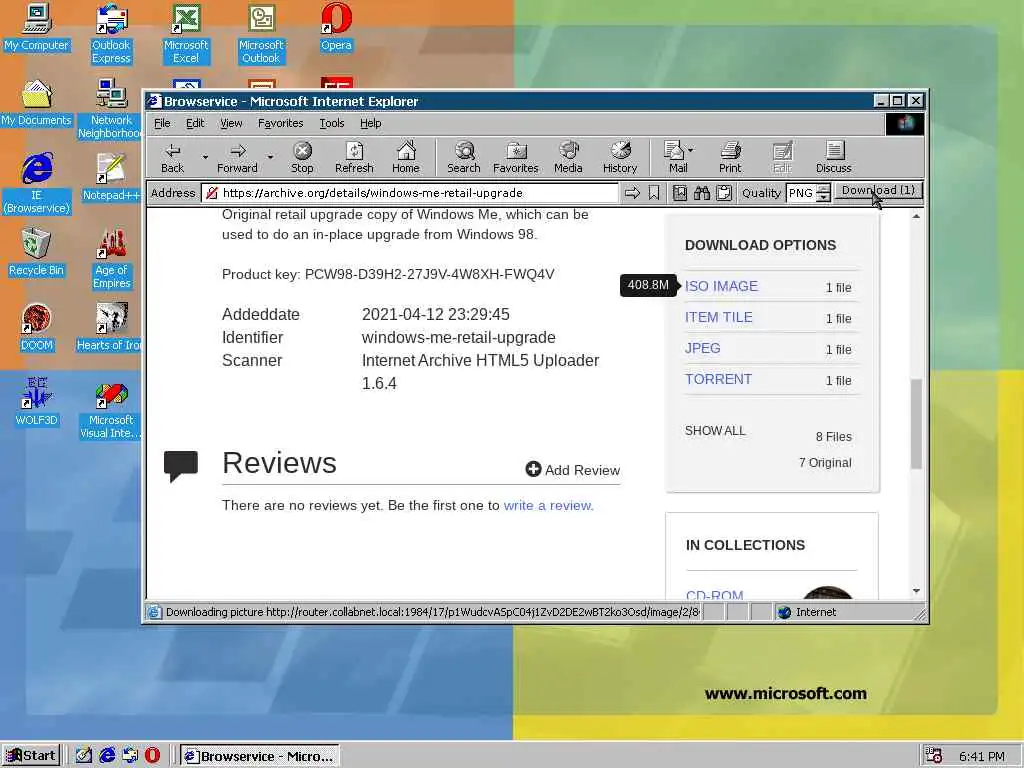Open the Edit menu

coord(195,123)
